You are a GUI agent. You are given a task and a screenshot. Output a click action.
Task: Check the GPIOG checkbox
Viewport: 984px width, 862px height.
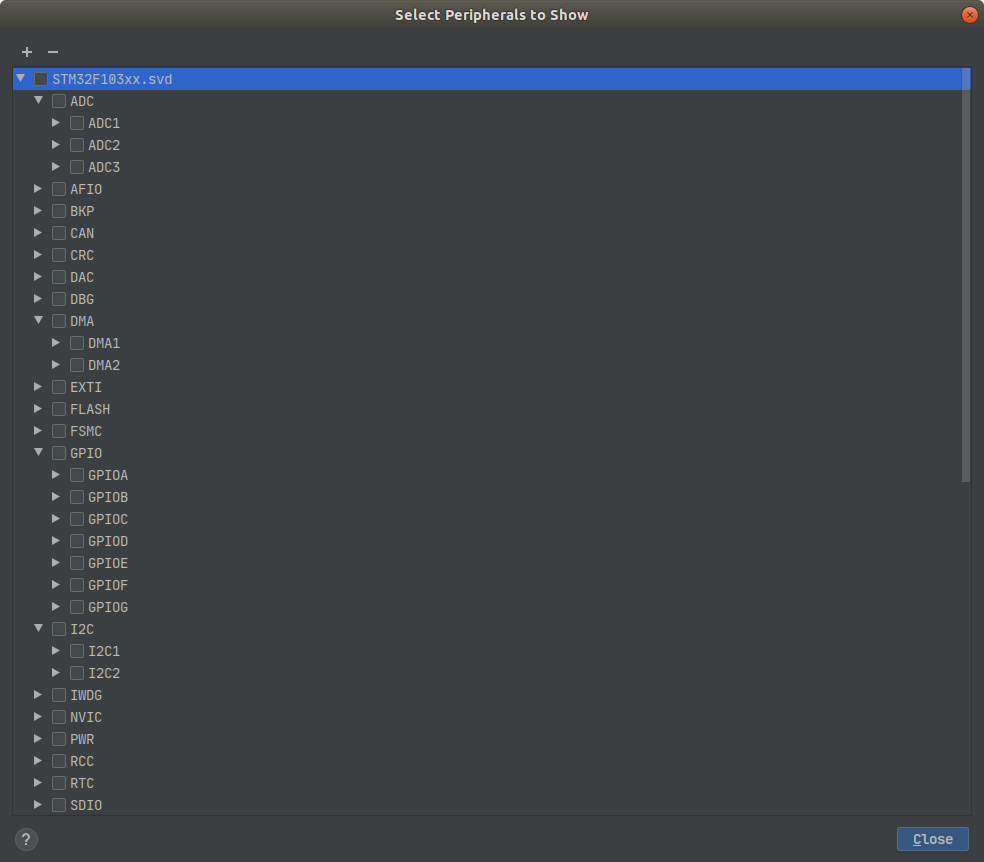pyautogui.click(x=77, y=607)
